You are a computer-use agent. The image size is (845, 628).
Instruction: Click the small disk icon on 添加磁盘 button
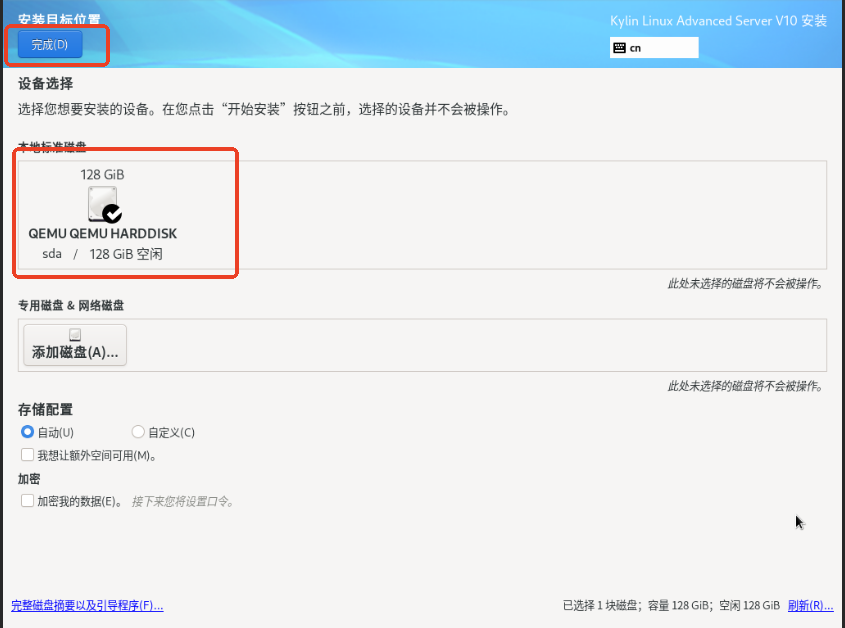75,335
